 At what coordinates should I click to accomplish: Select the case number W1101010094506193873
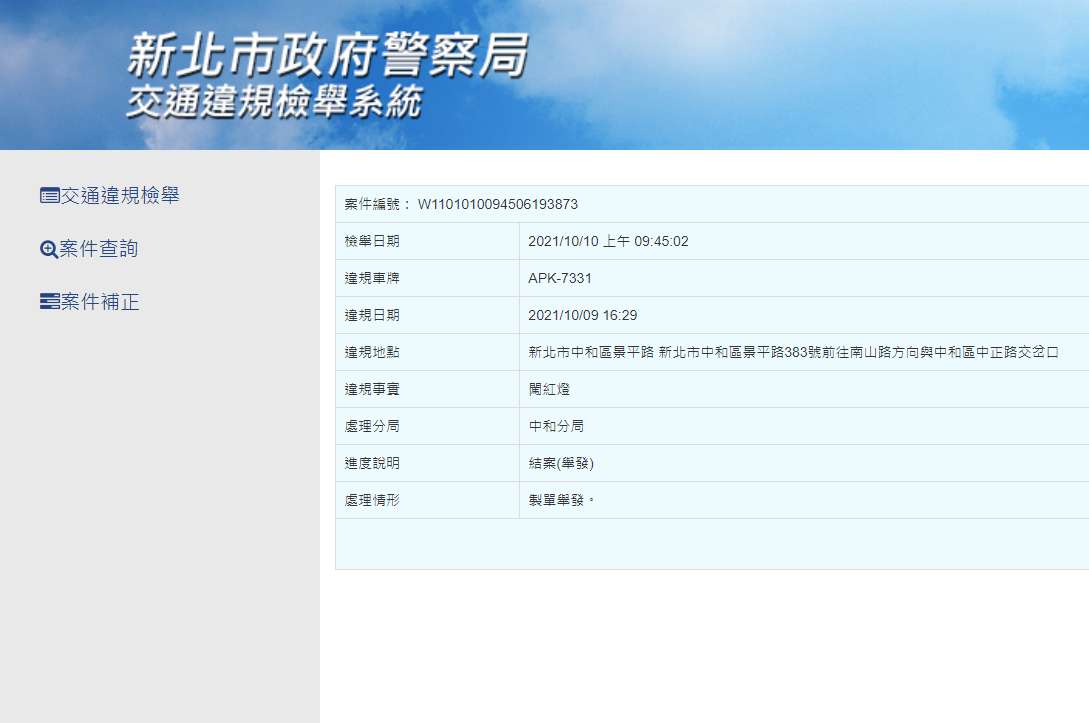497,204
